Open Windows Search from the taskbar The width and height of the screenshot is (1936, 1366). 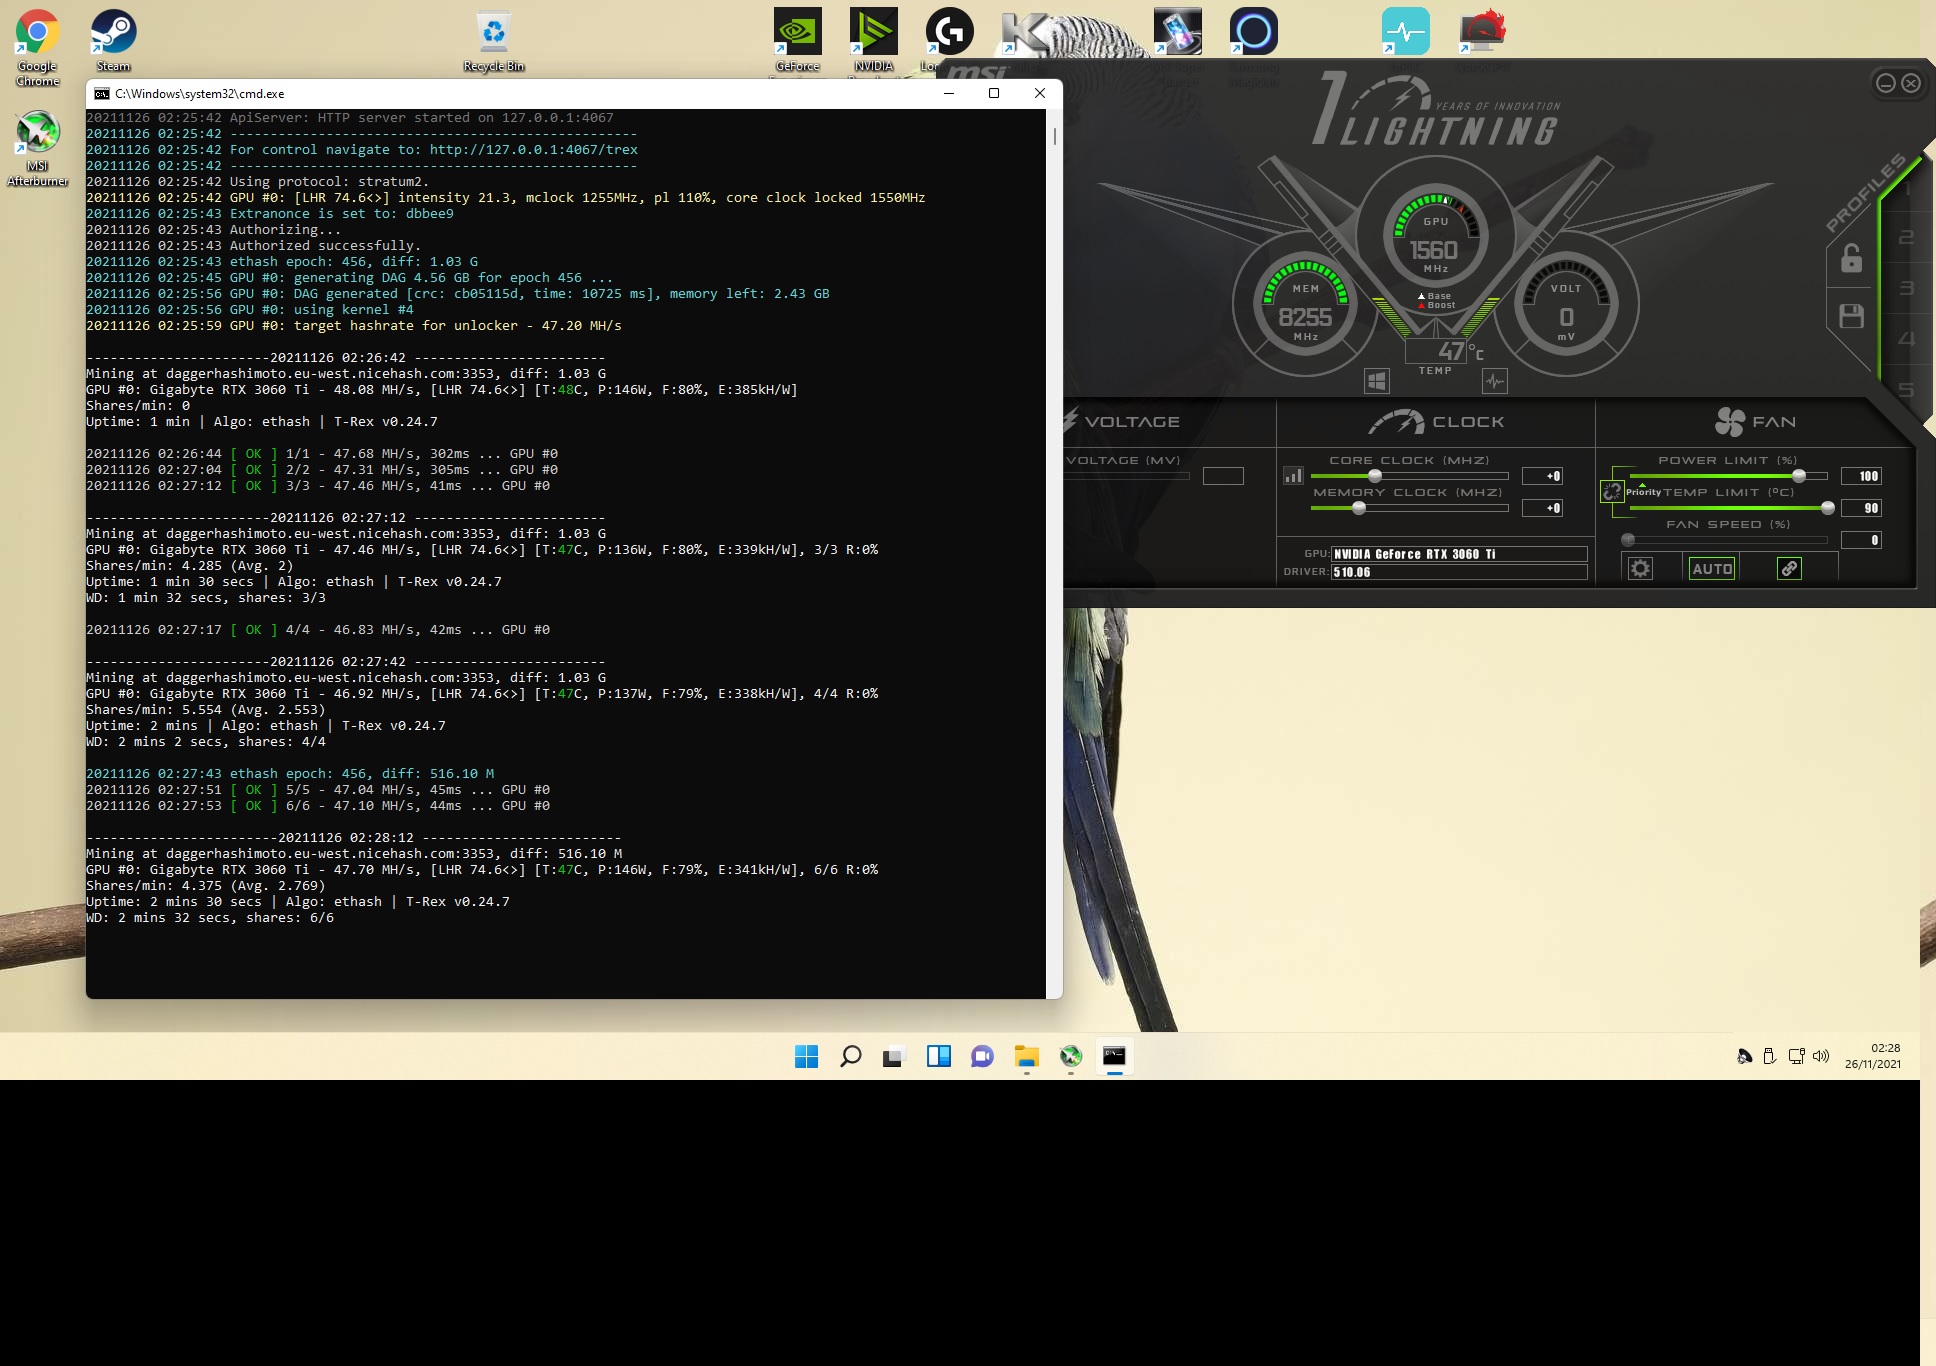click(850, 1056)
